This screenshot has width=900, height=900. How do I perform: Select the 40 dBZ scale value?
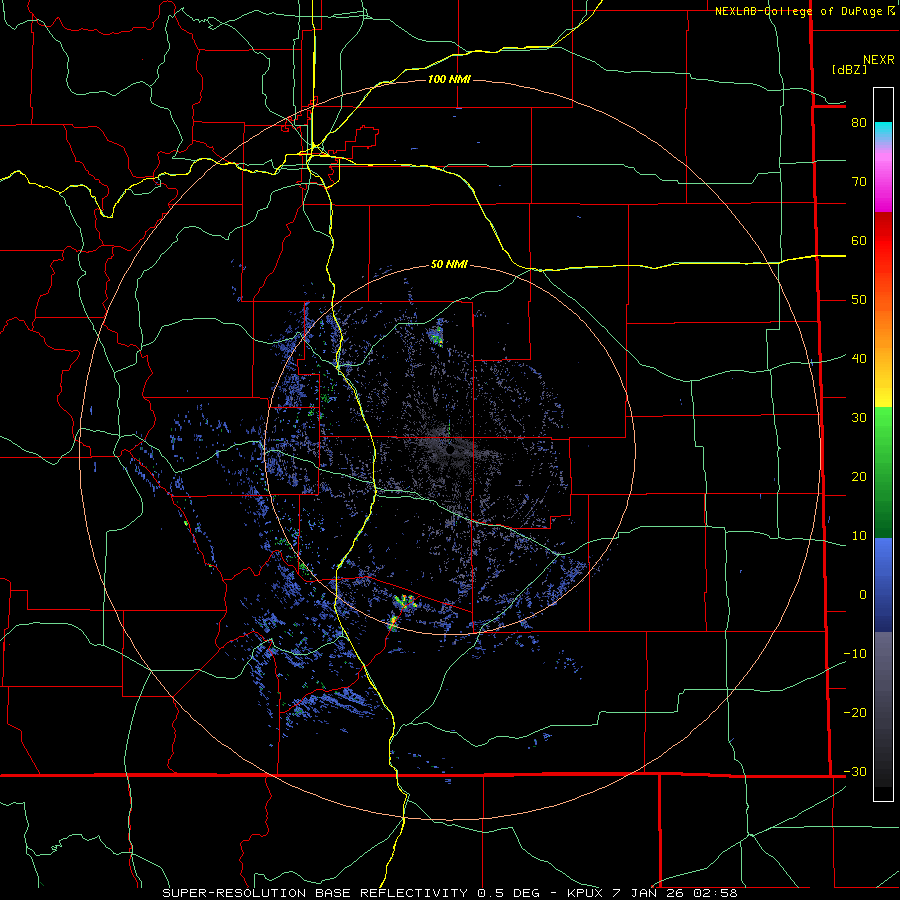[x=859, y=358]
